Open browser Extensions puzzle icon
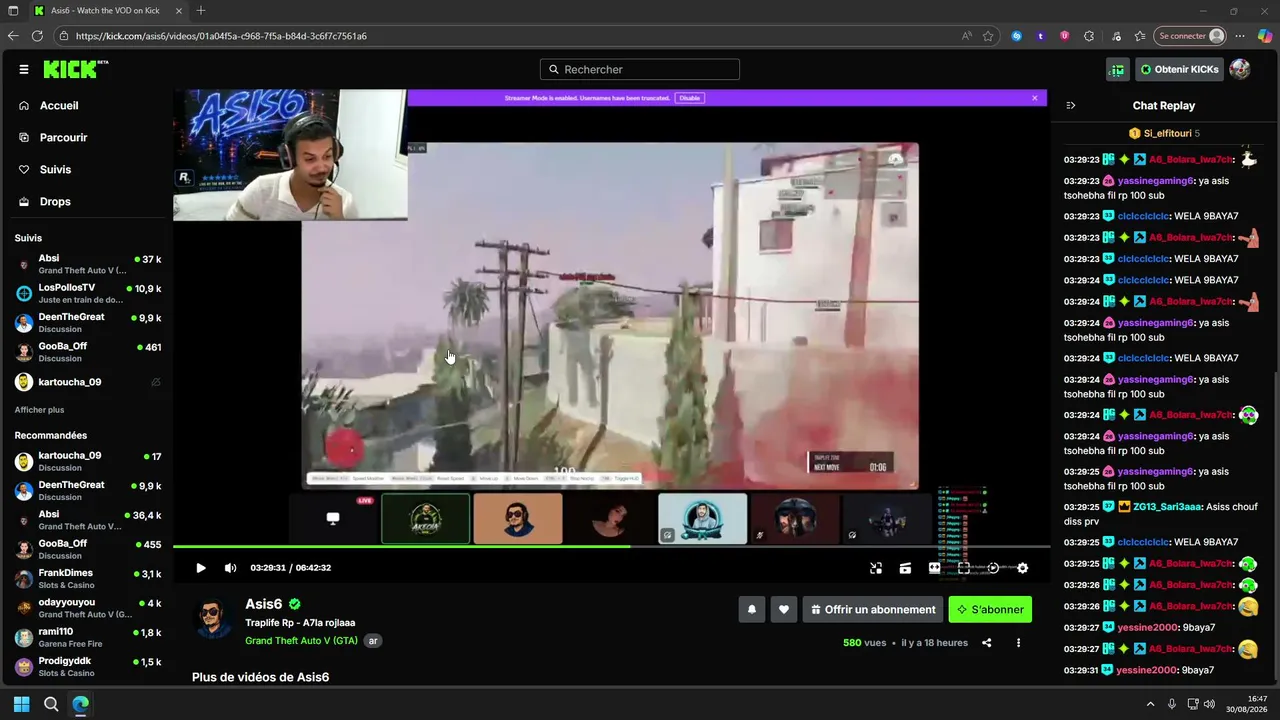This screenshot has height=720, width=1280. tap(1089, 36)
